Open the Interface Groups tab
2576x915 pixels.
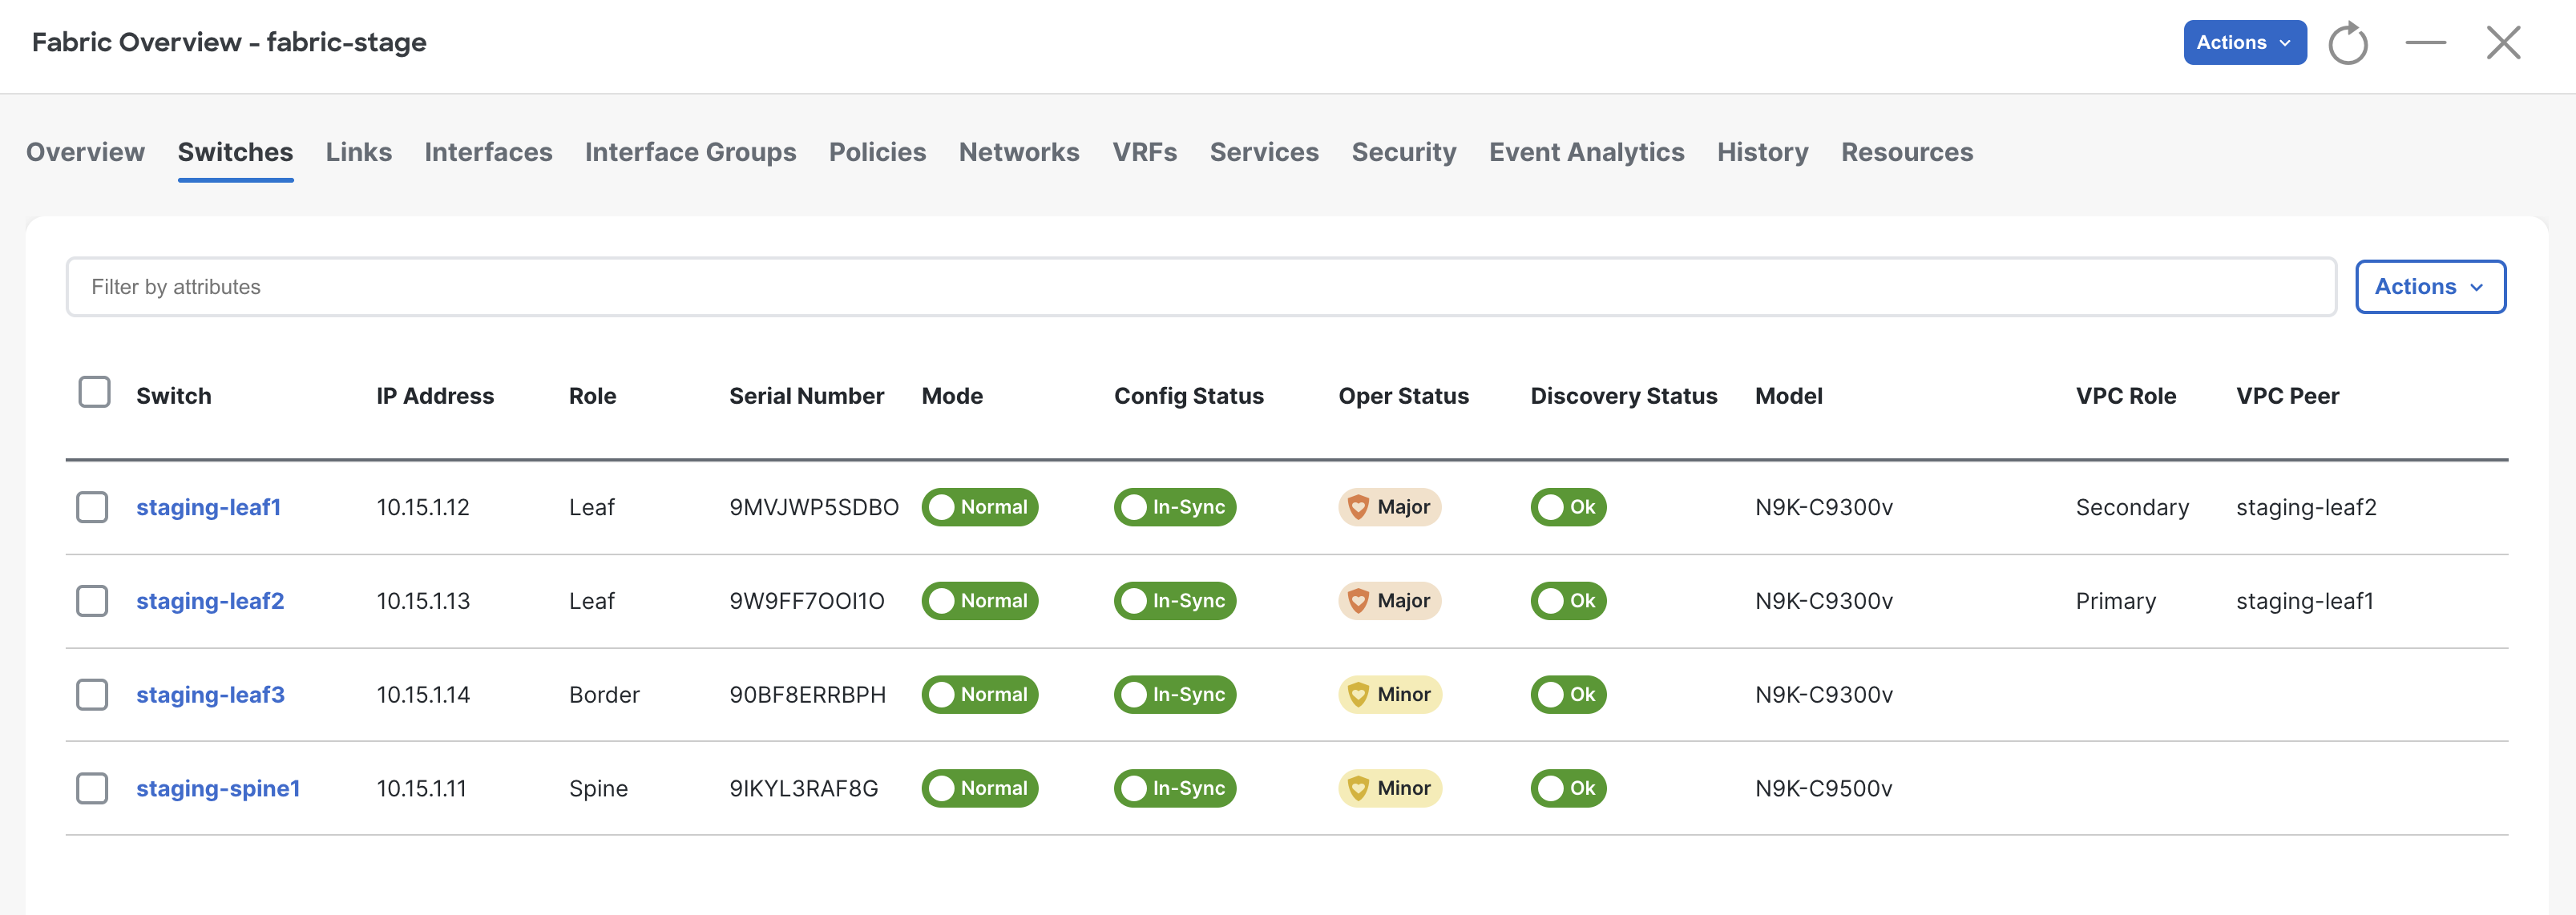coord(690,152)
